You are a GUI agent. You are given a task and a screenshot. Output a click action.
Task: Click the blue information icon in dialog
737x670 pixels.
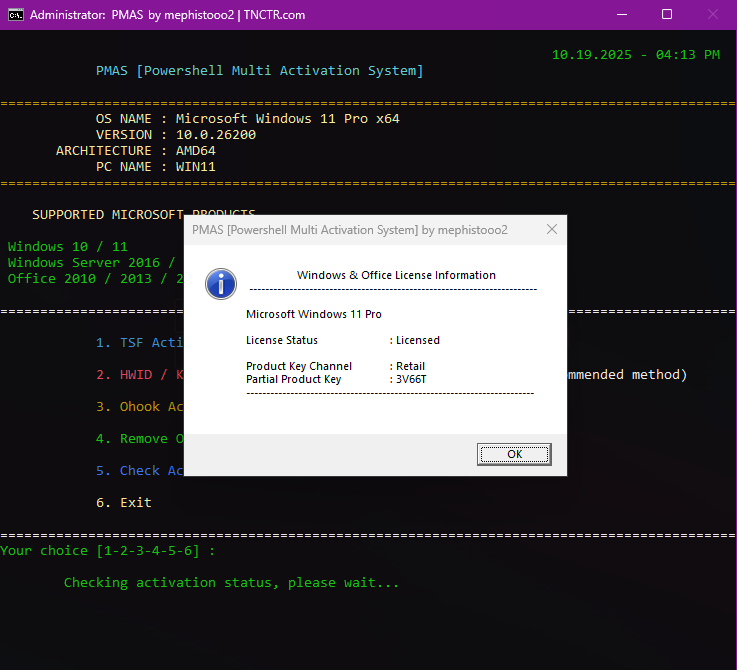point(220,284)
